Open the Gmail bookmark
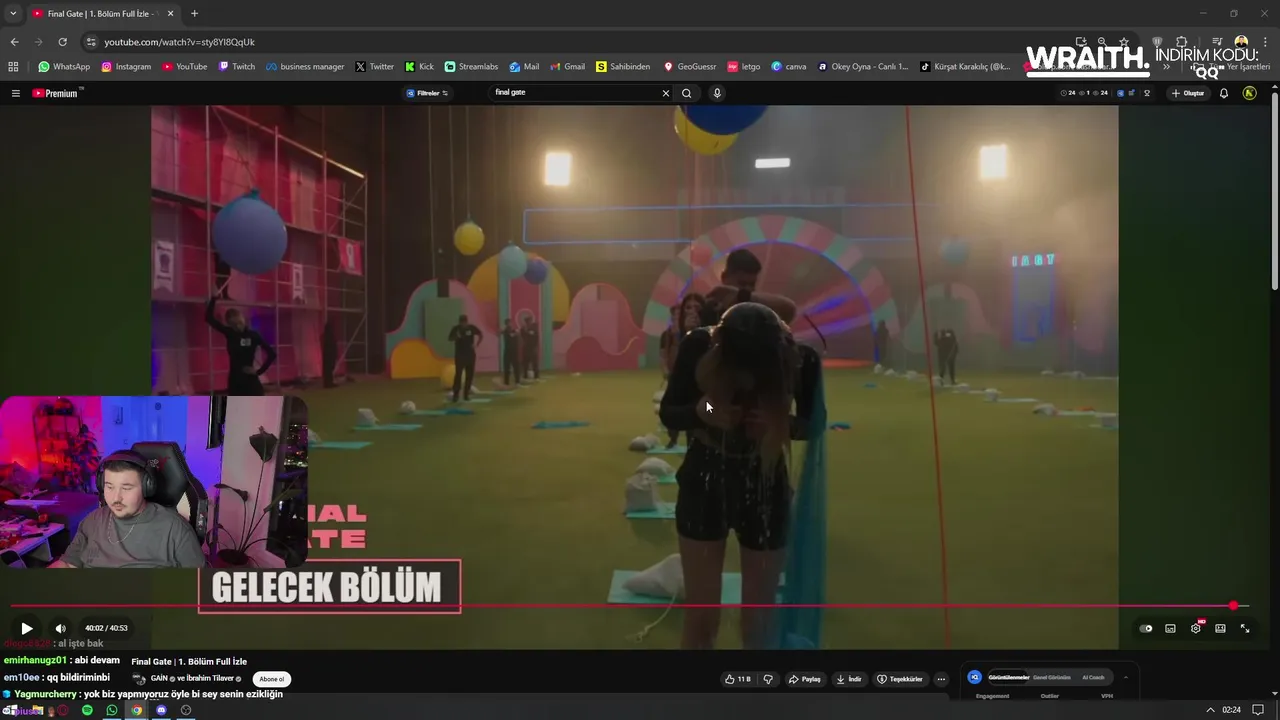 (568, 67)
